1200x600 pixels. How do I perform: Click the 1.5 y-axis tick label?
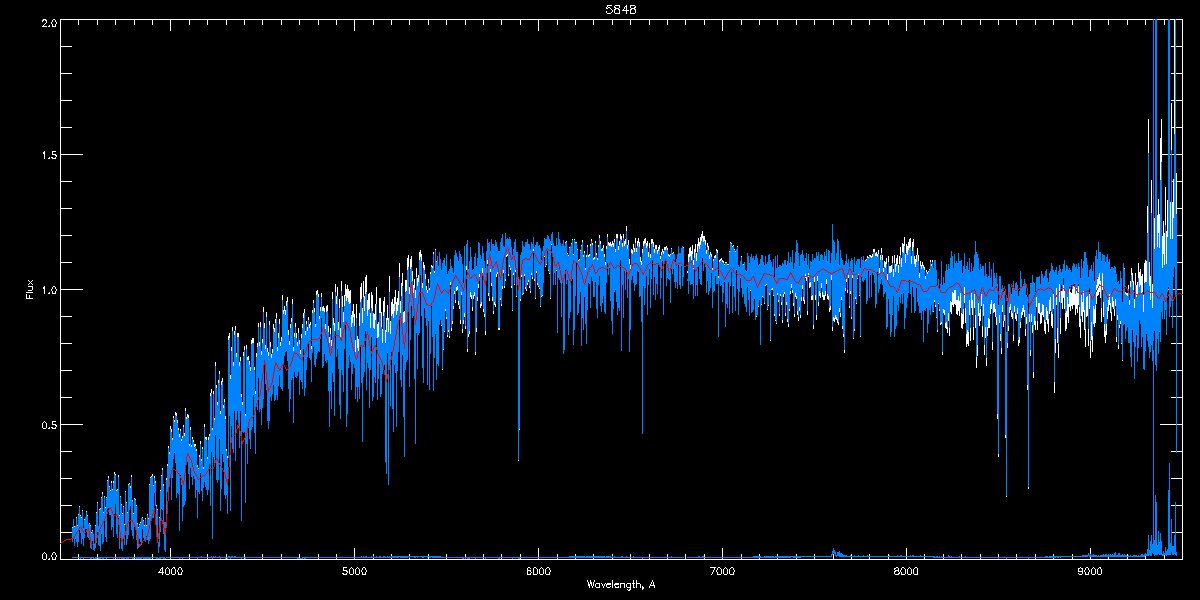point(48,156)
